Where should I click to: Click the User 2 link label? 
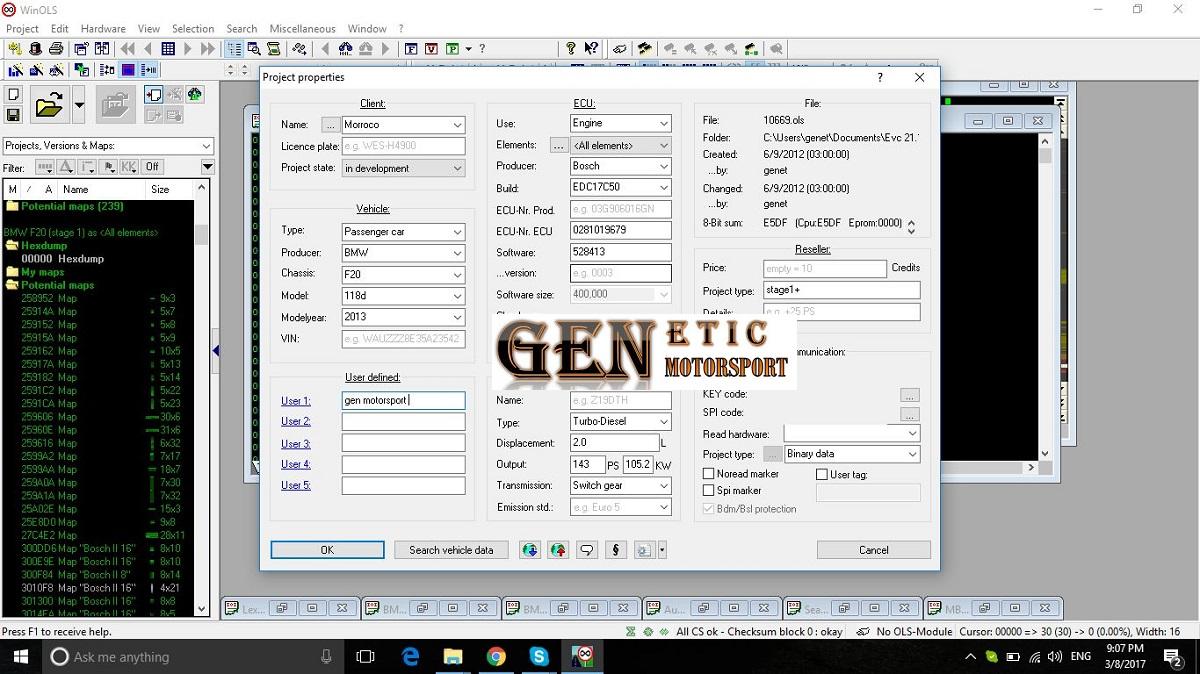(x=295, y=422)
